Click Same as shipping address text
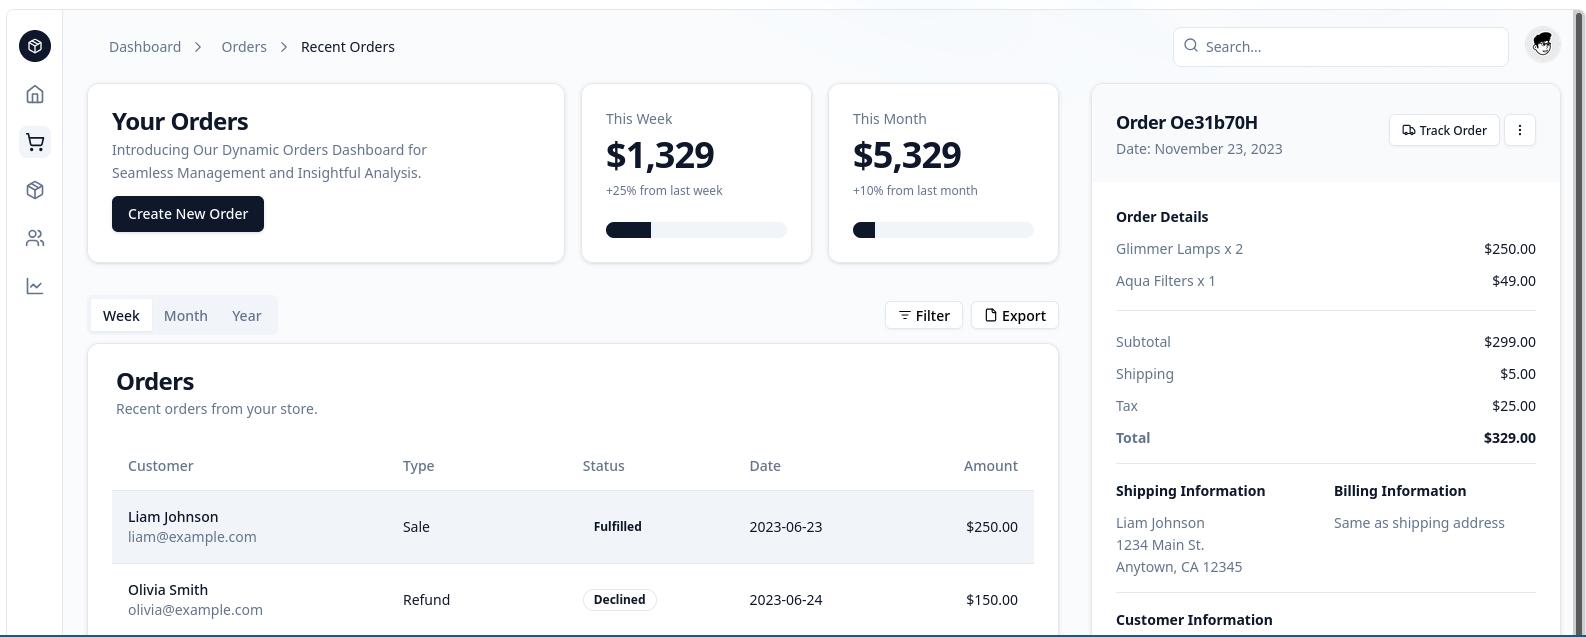The width and height of the screenshot is (1586, 637). pyautogui.click(x=1419, y=523)
